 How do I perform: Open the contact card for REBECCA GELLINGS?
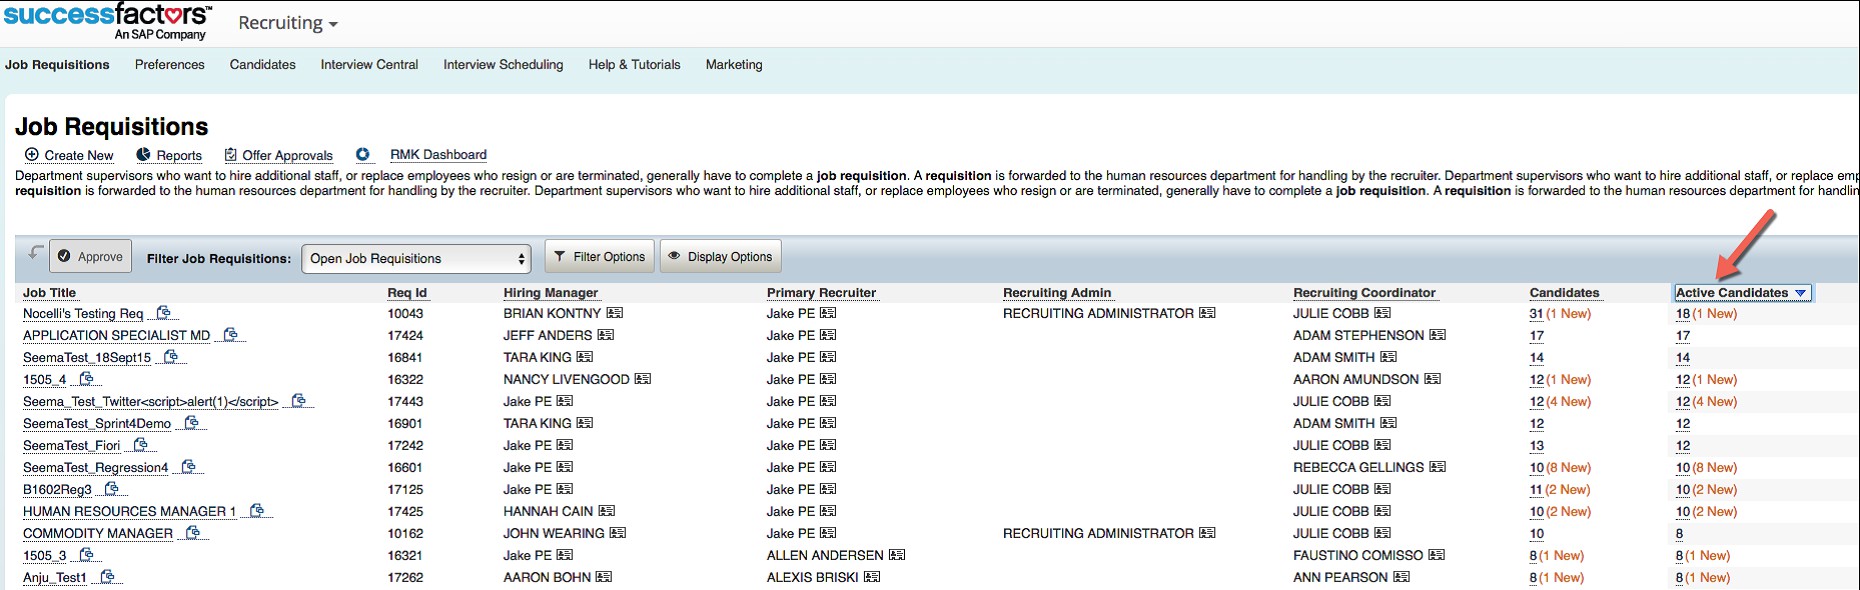click(x=1438, y=467)
